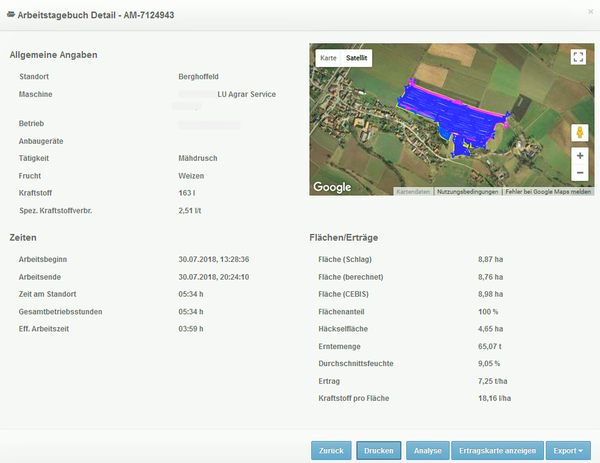Open Nutzungsbedingungen link on map

(467, 190)
